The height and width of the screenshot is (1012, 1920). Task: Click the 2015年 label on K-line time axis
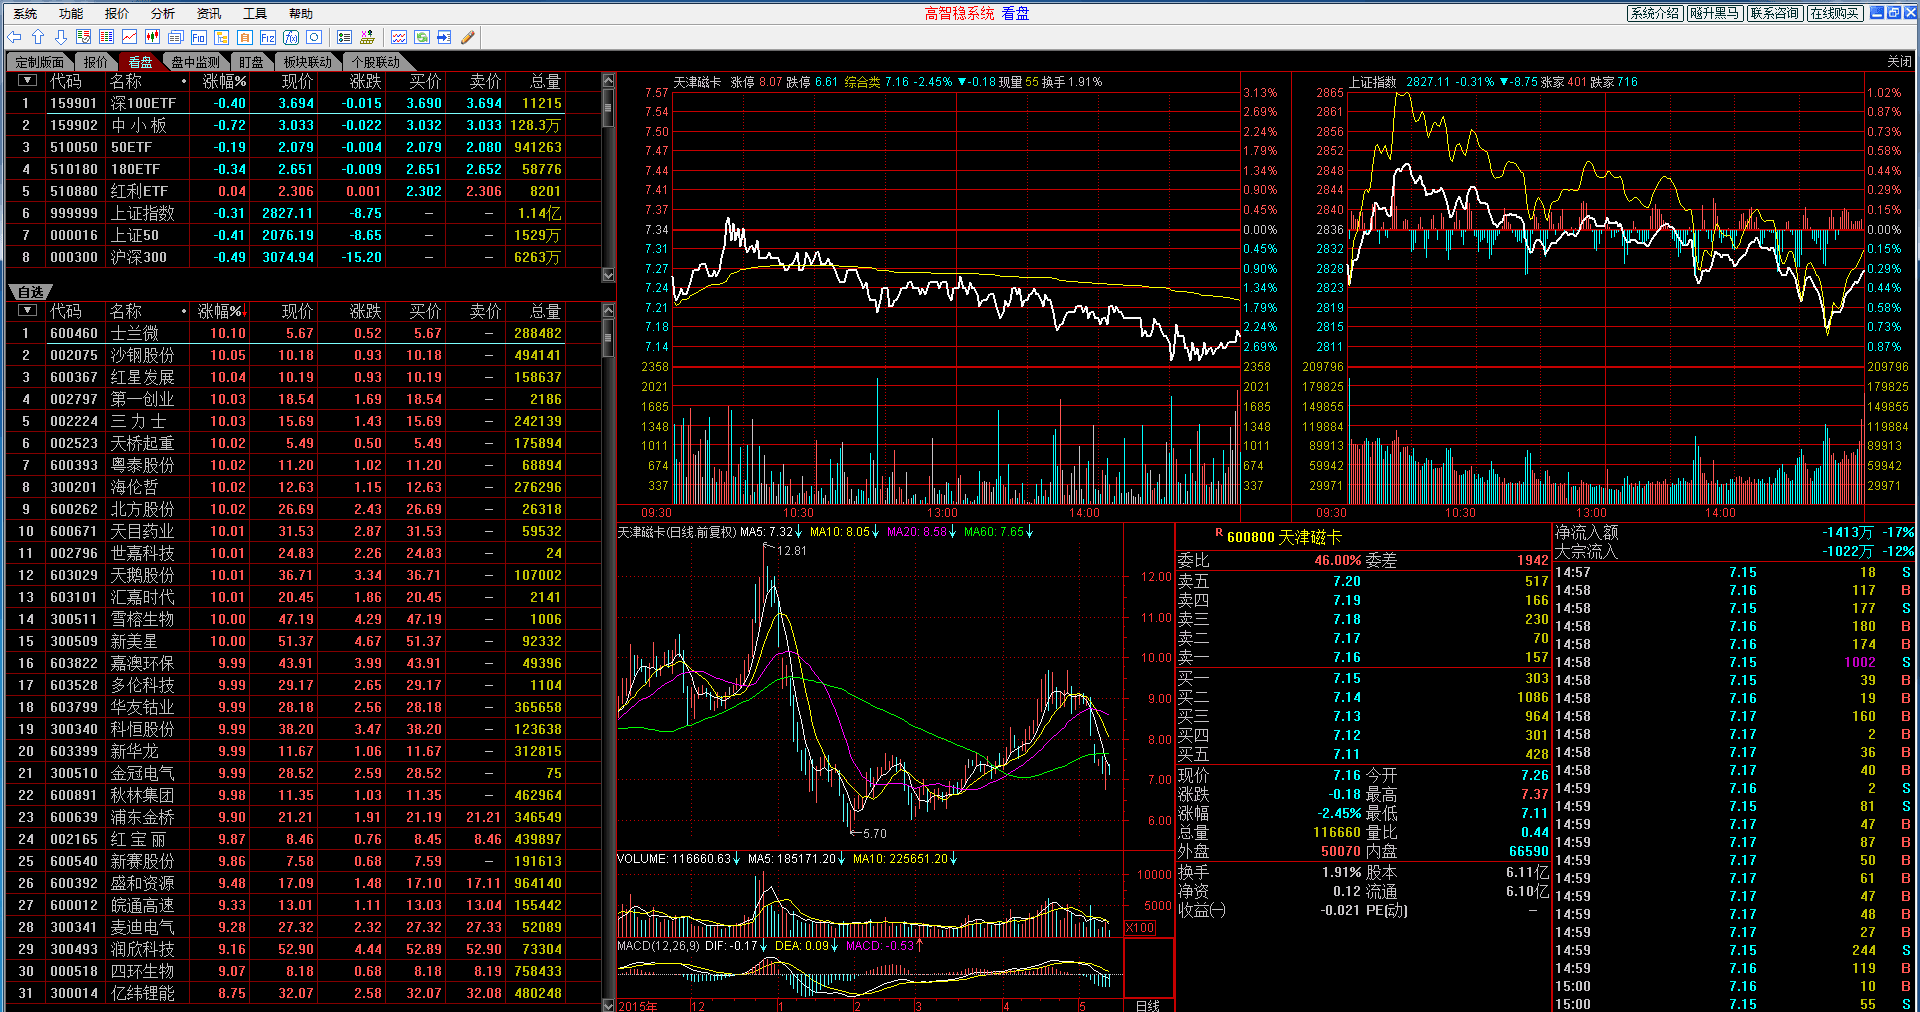tap(638, 1006)
